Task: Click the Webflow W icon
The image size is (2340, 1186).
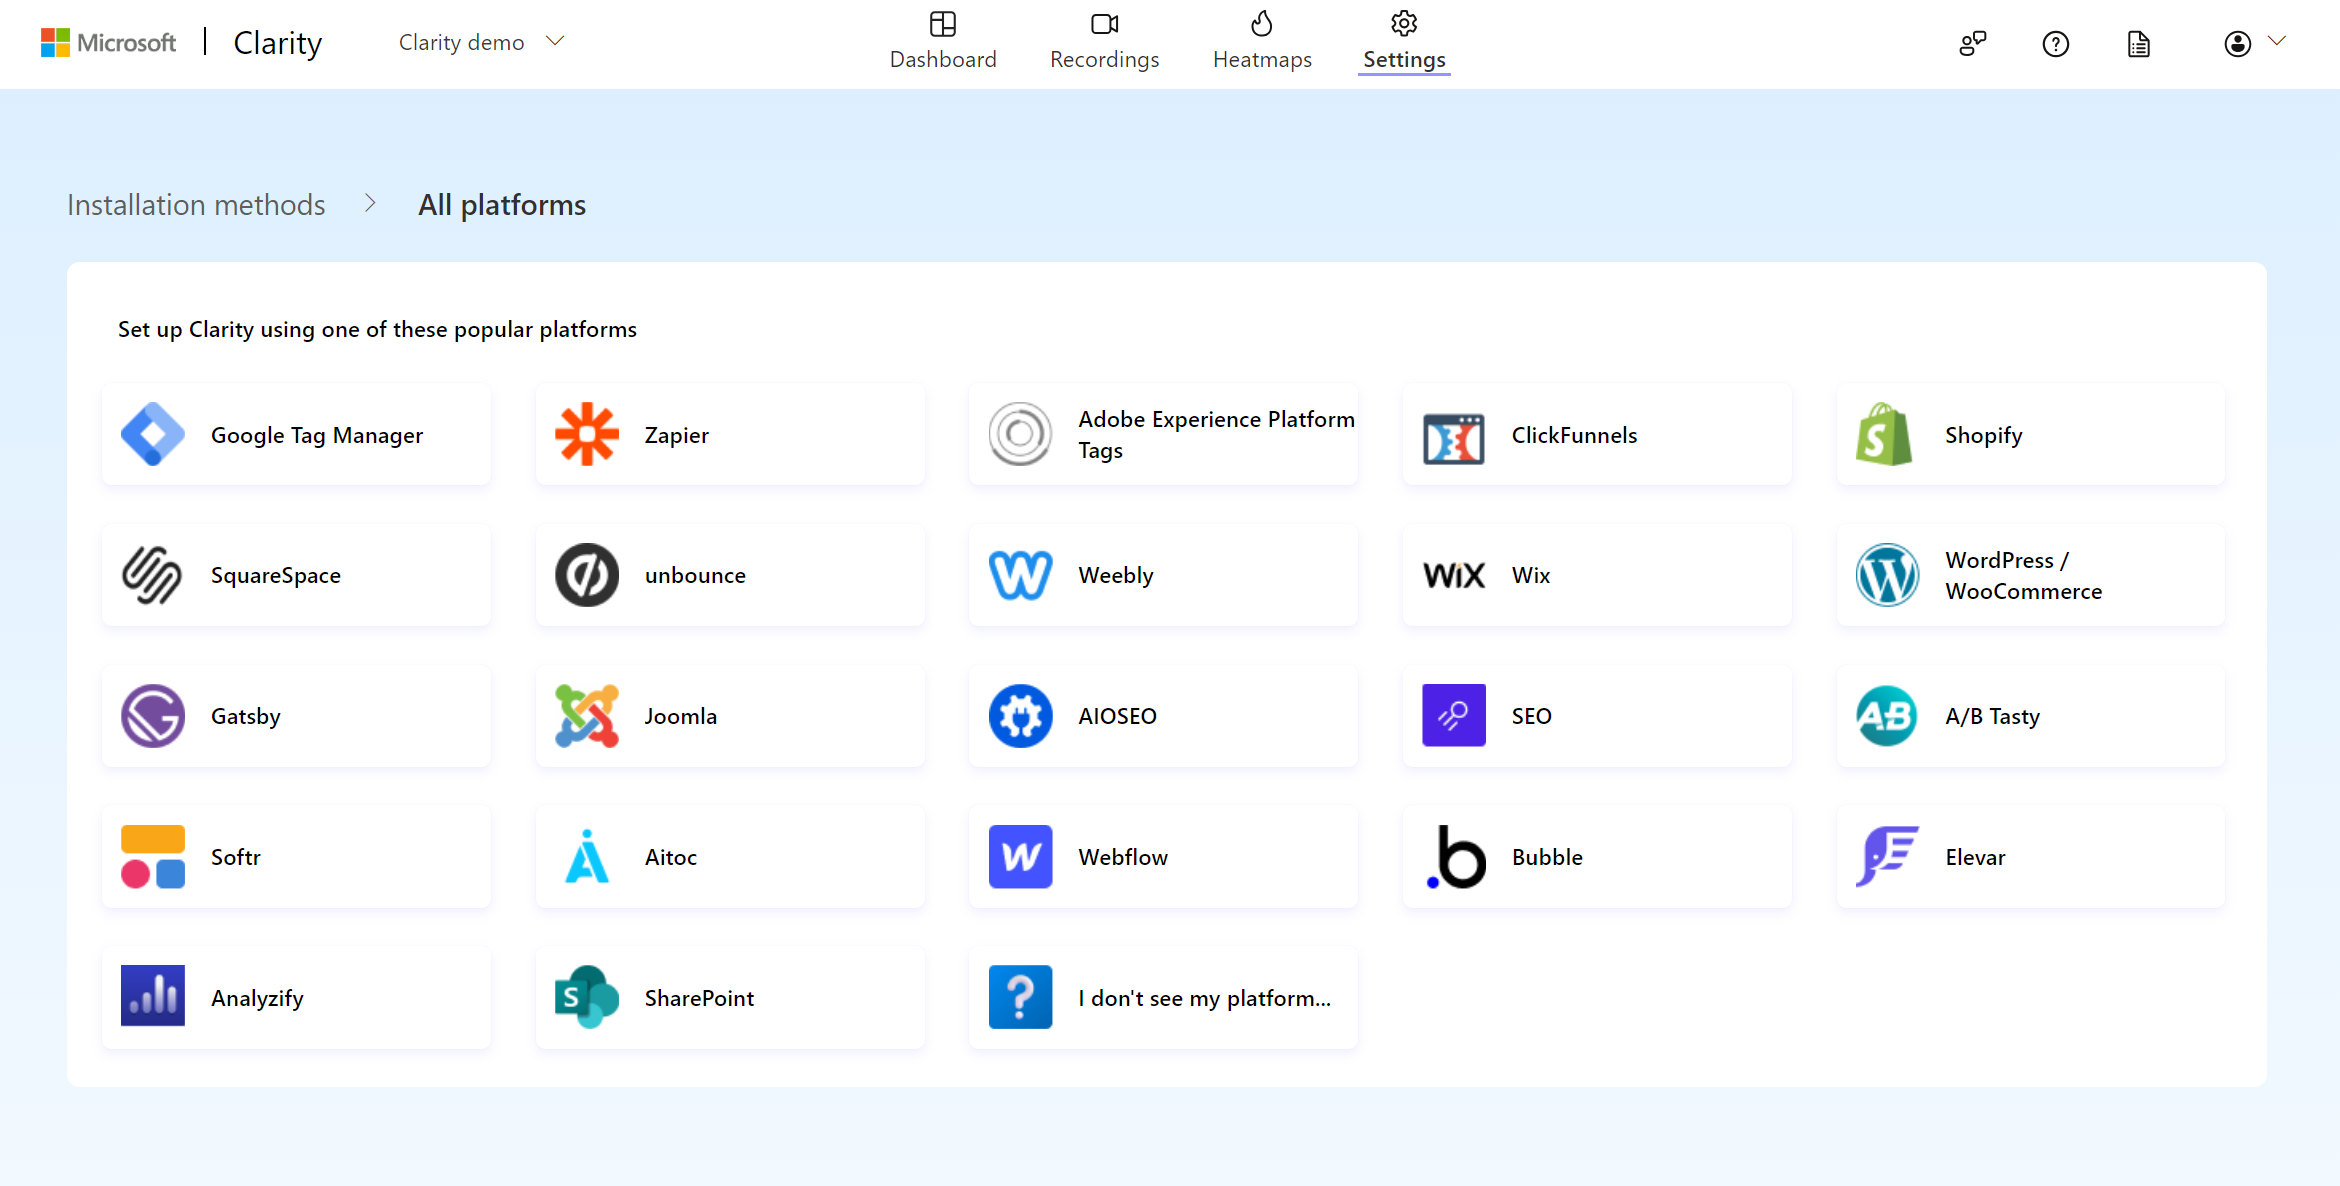Action: pos(1020,857)
